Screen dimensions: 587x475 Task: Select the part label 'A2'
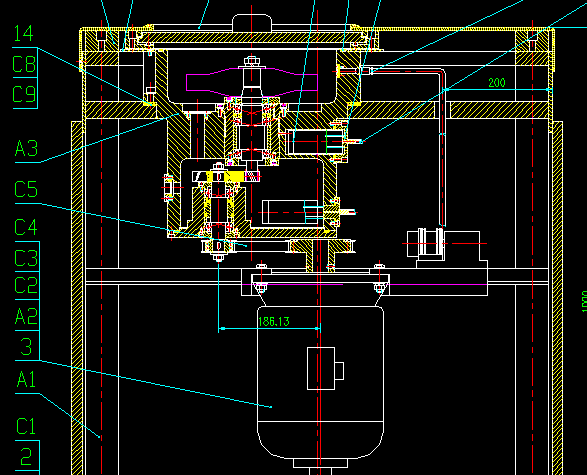coord(26,316)
